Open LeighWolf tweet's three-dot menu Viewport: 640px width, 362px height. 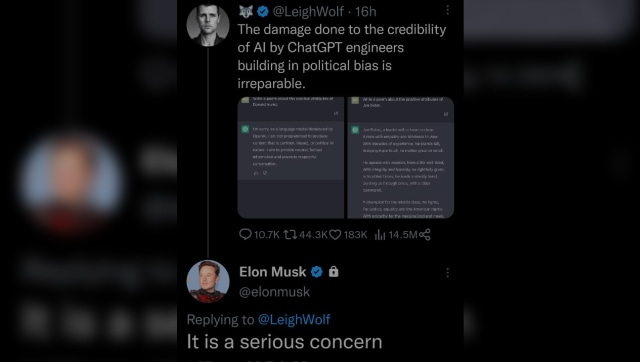pos(448,10)
